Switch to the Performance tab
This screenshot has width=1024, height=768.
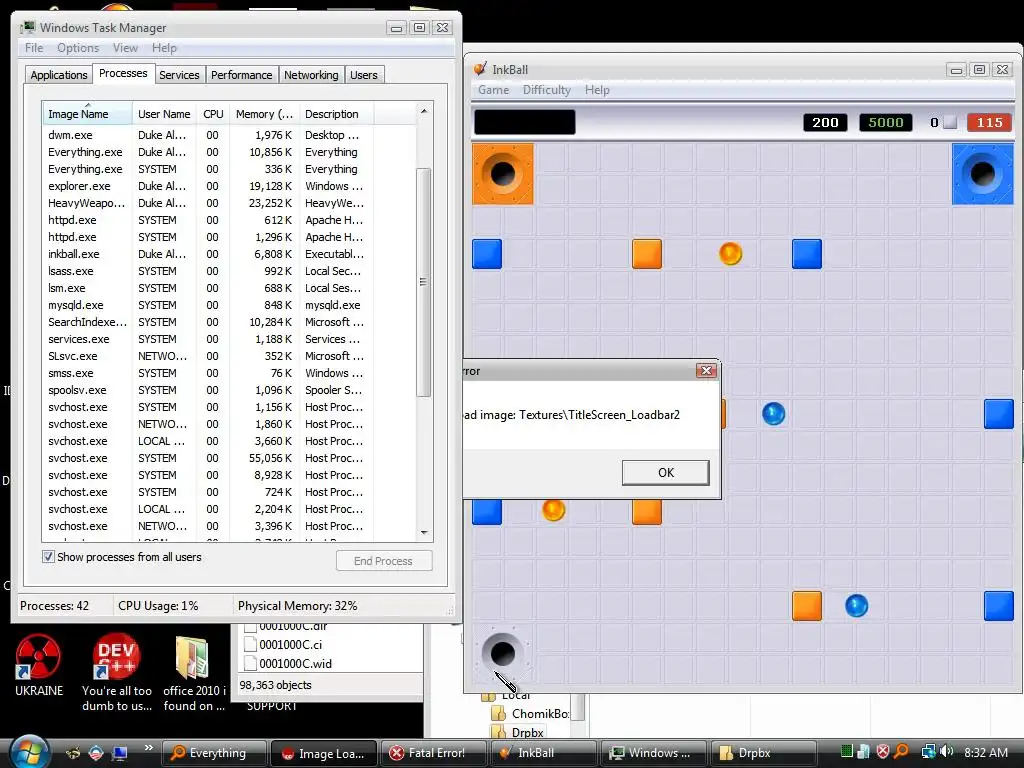click(241, 75)
